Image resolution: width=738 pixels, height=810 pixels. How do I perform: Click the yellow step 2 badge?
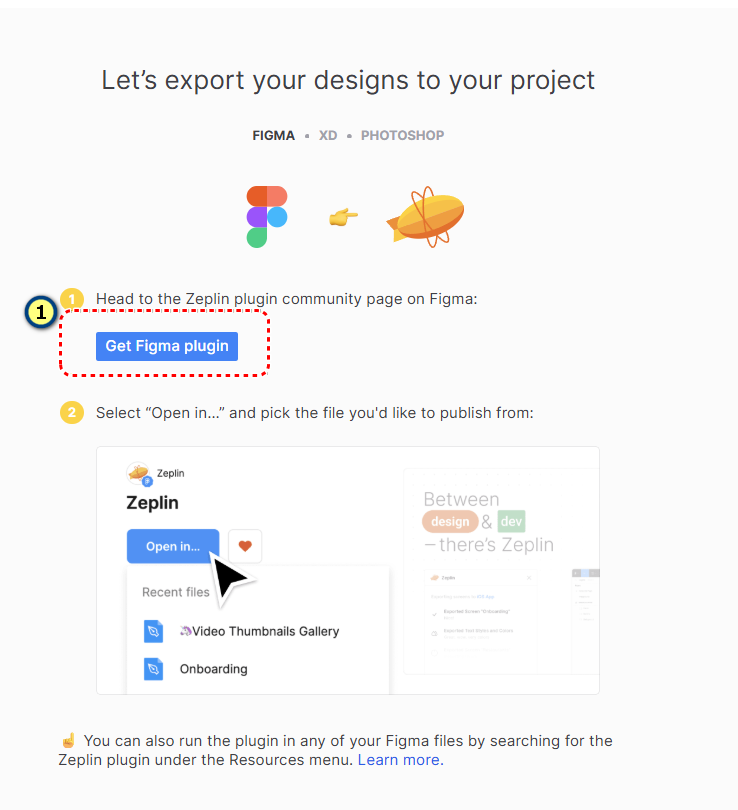click(72, 412)
